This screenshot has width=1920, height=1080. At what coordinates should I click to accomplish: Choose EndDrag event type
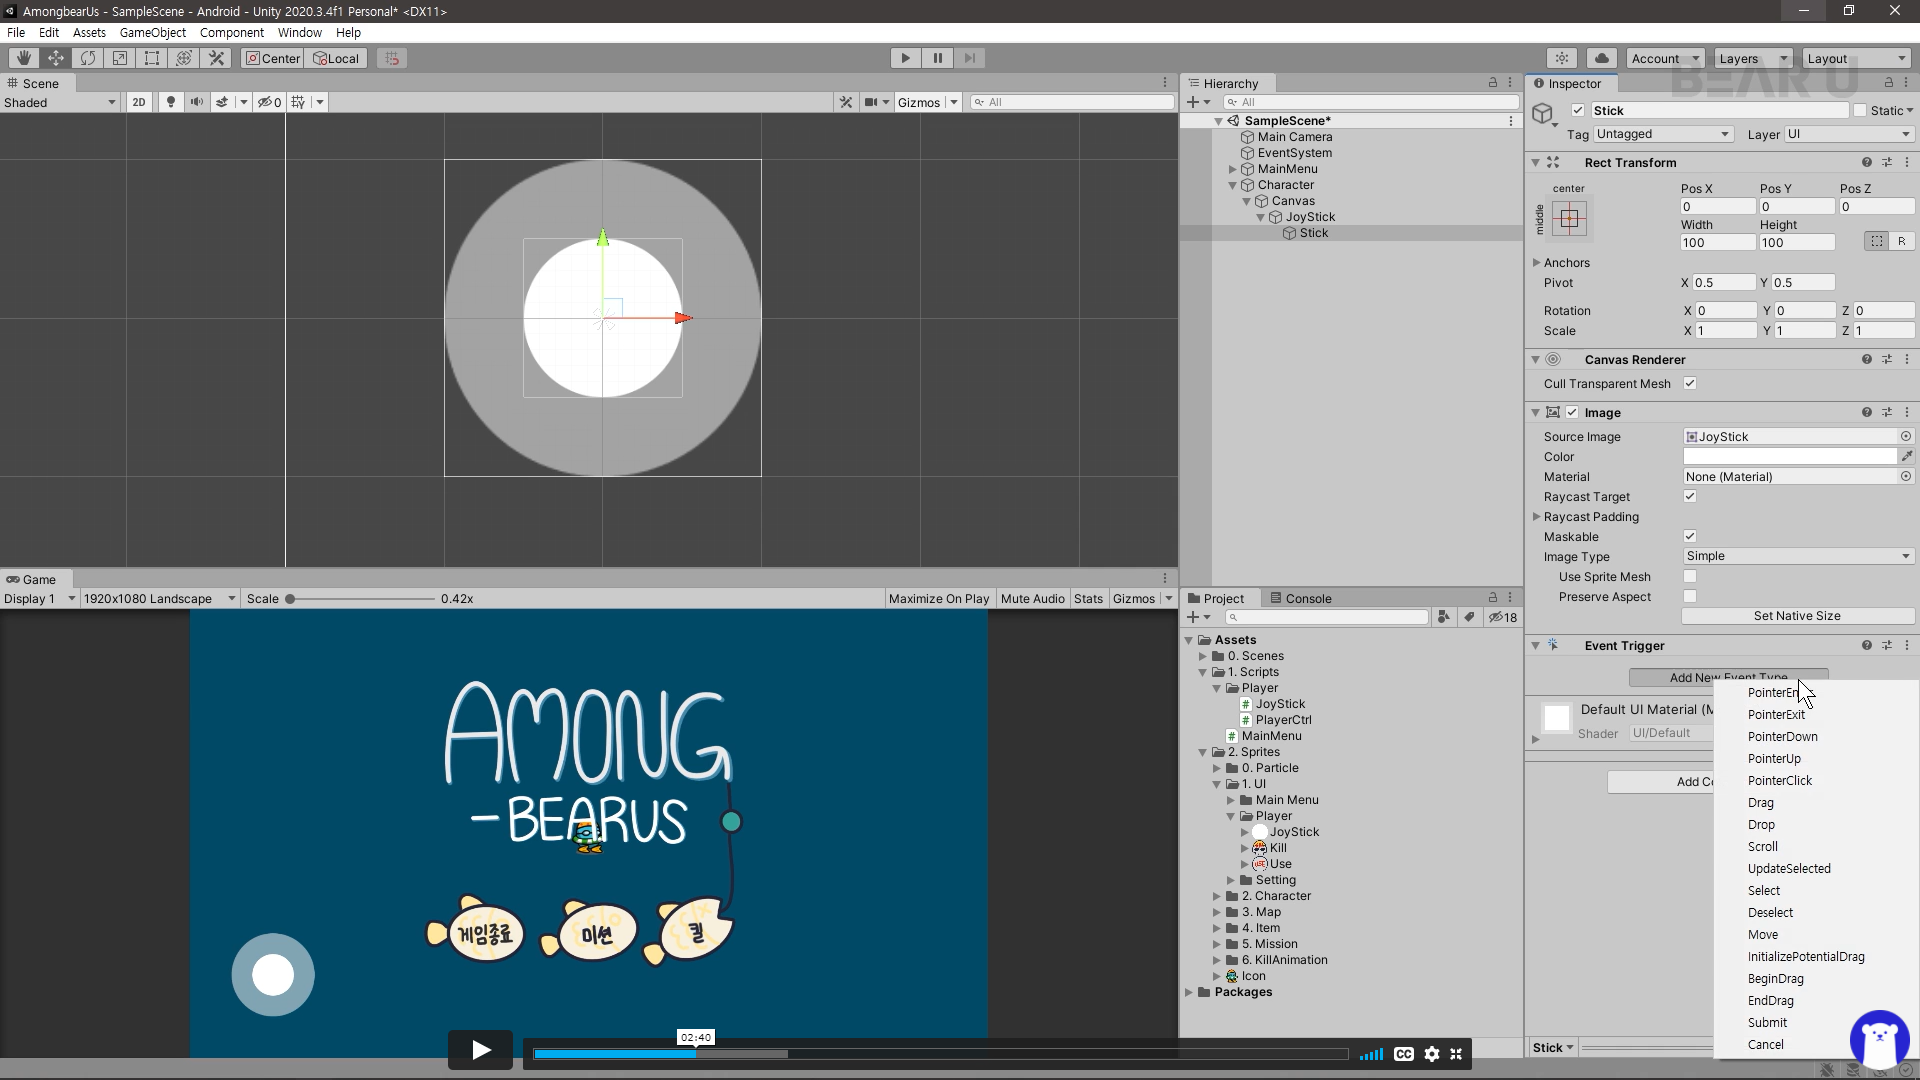[x=1770, y=1000]
